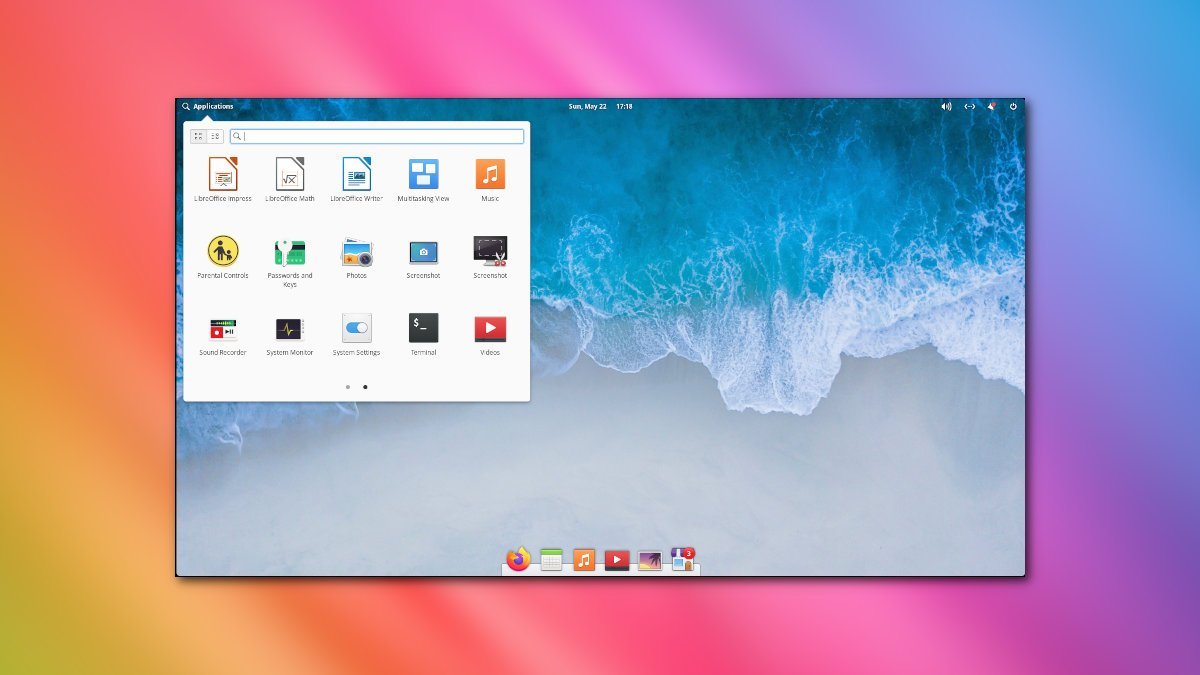Click the Applications panel menu
Image resolution: width=1200 pixels, height=675 pixels.
tap(208, 106)
